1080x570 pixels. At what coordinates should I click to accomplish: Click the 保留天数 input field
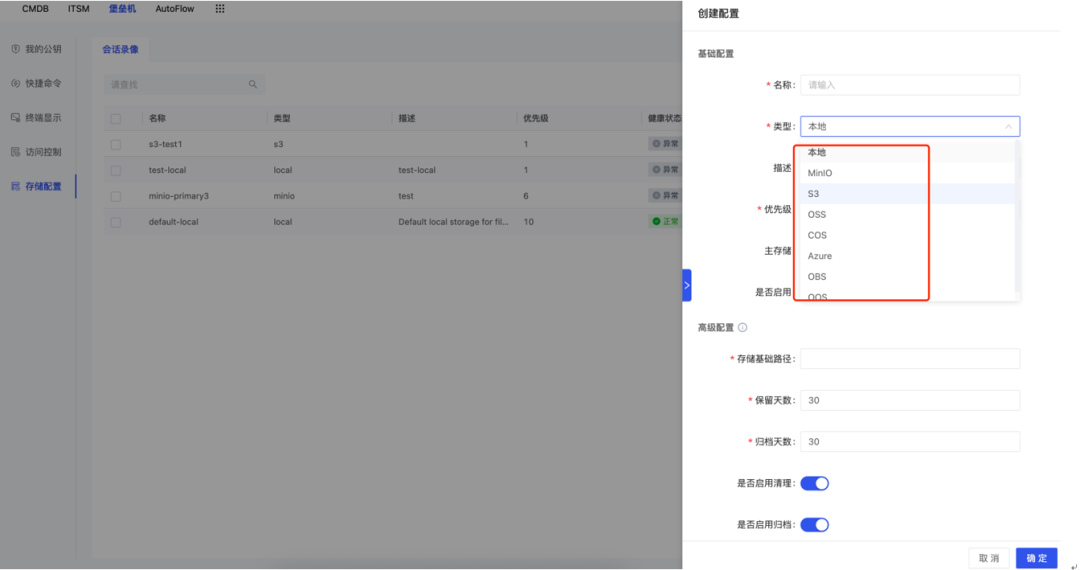click(910, 400)
